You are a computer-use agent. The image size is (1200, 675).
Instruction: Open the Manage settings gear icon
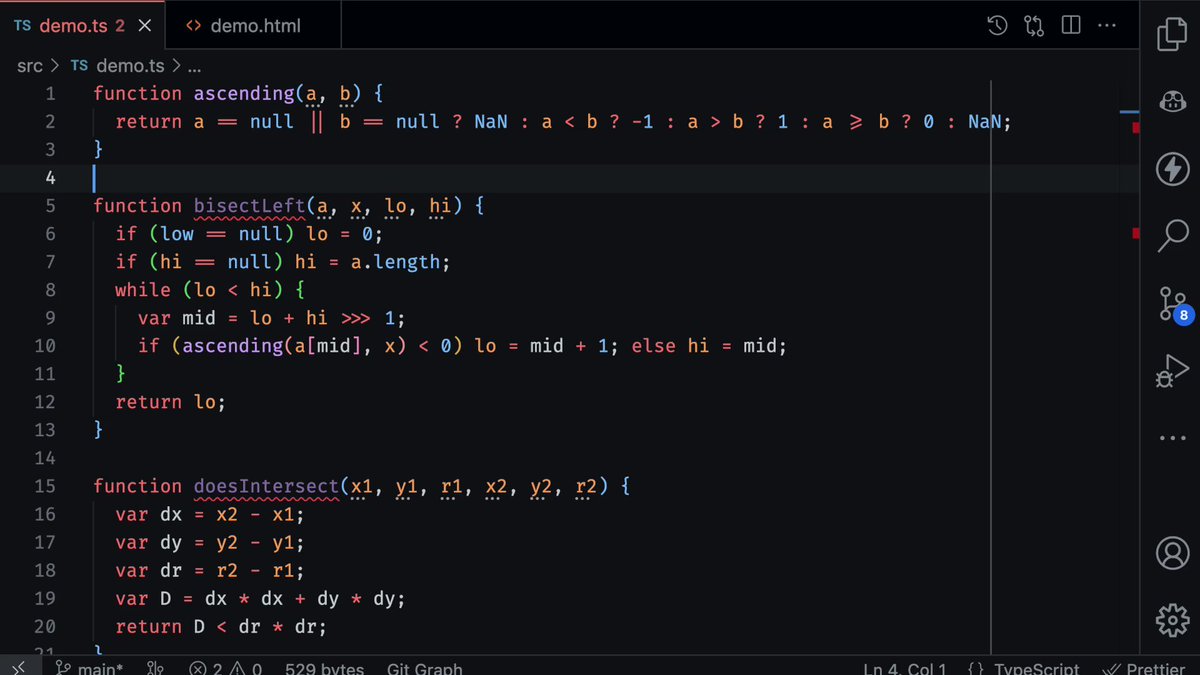pyautogui.click(x=1172, y=620)
